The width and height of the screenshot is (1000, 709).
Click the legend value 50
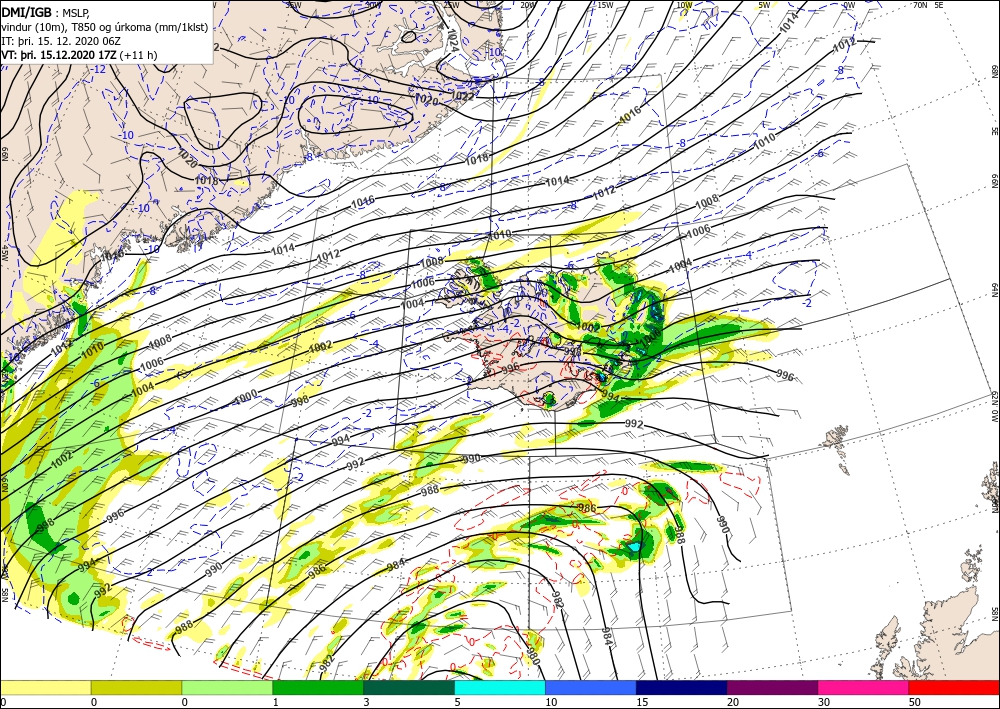915,702
